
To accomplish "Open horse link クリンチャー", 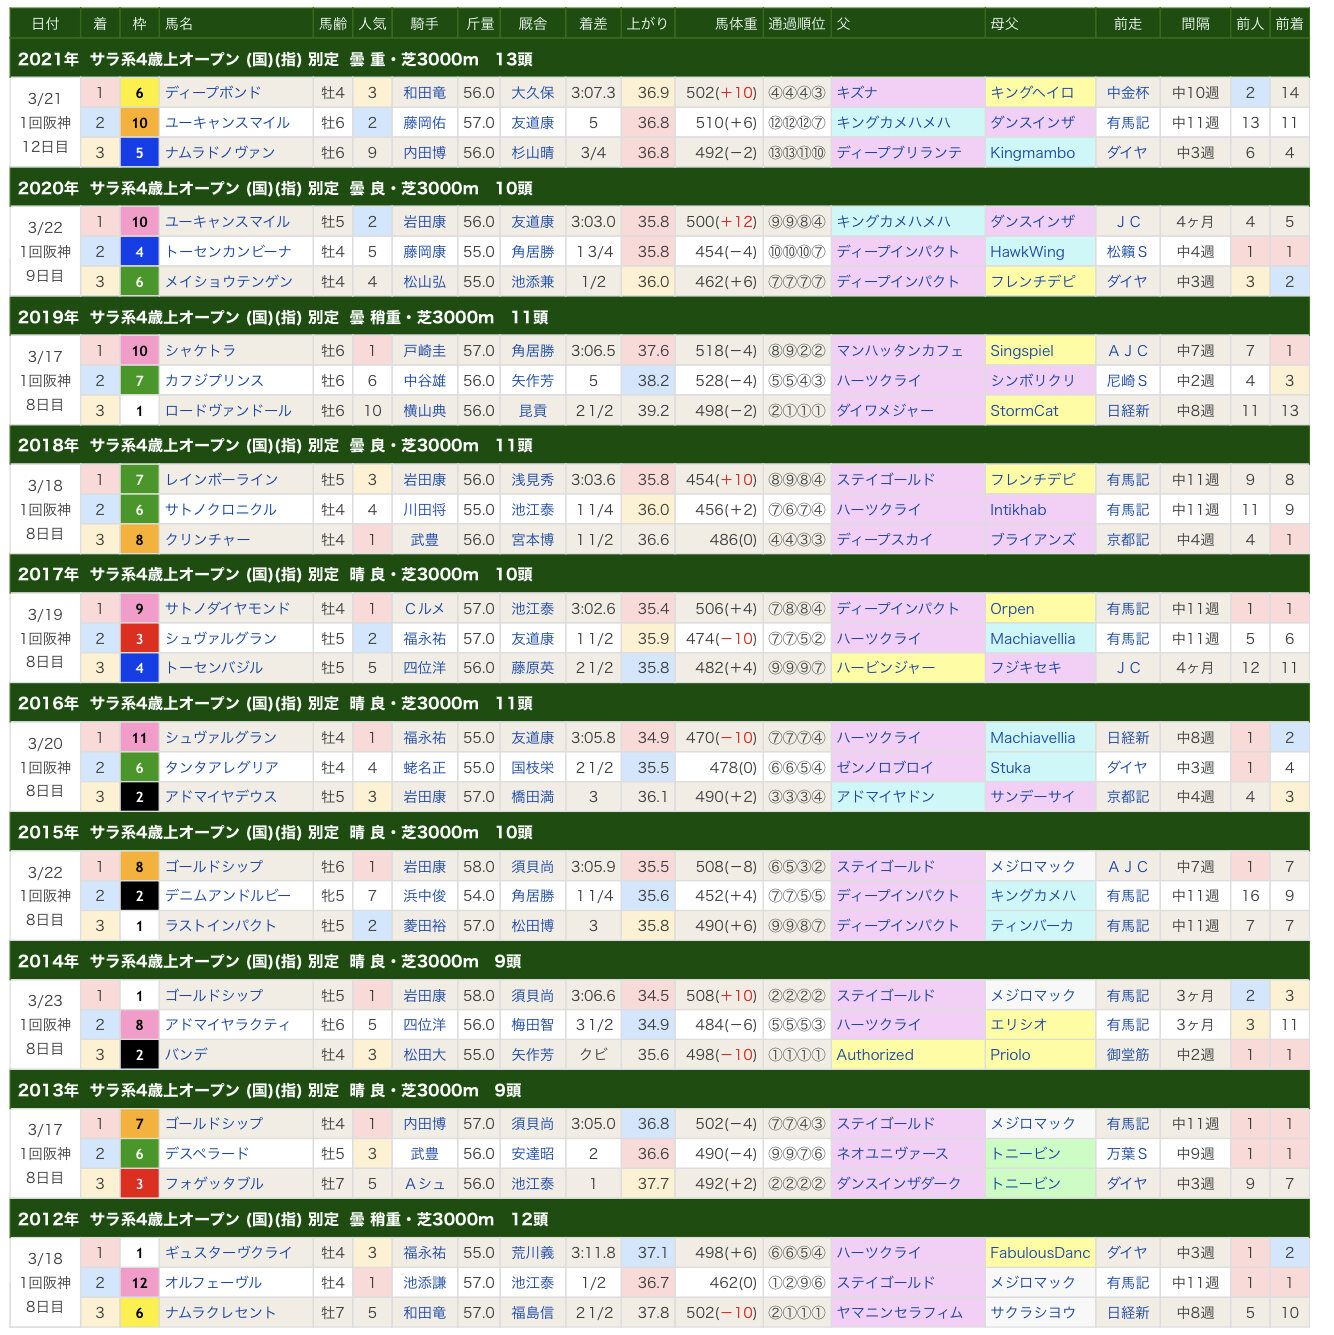I will (208, 540).
